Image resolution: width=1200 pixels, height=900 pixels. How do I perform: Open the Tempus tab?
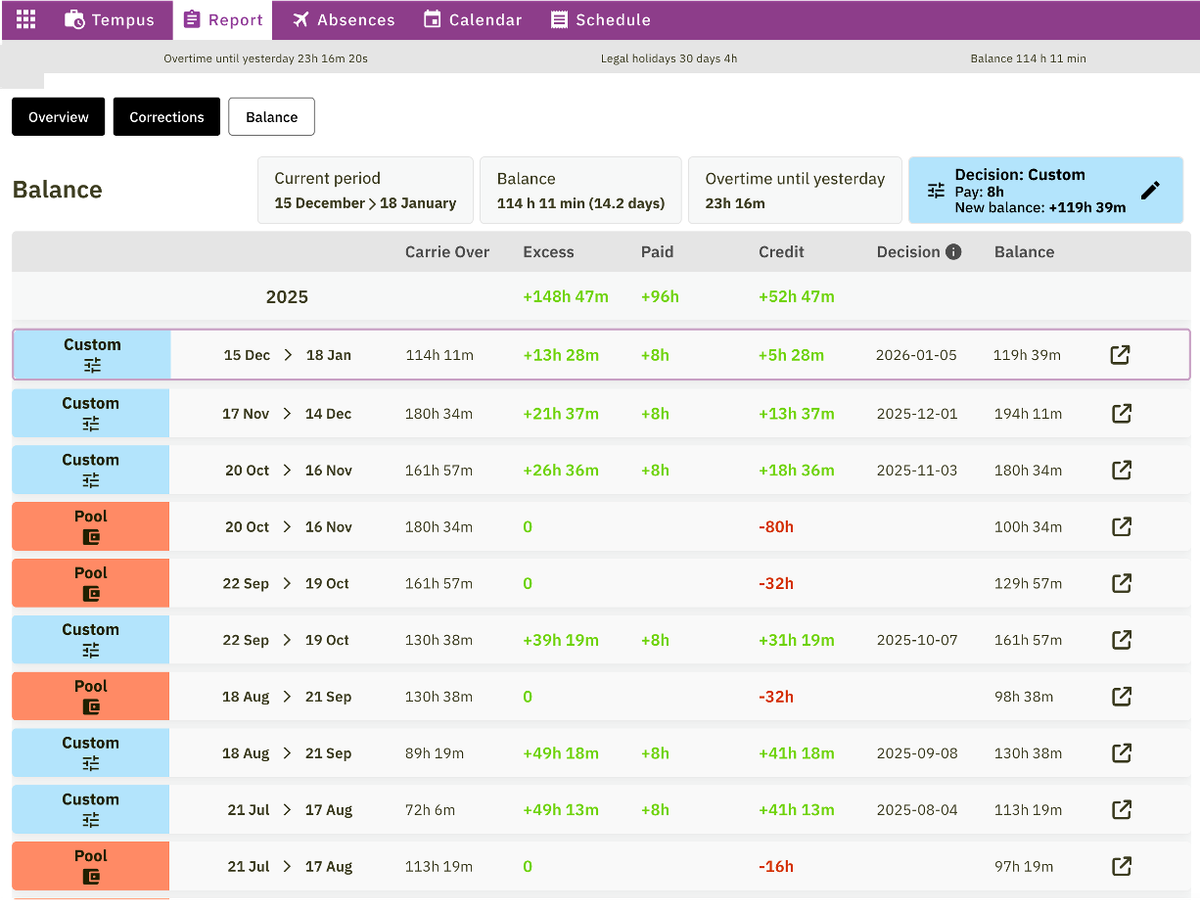point(109,20)
